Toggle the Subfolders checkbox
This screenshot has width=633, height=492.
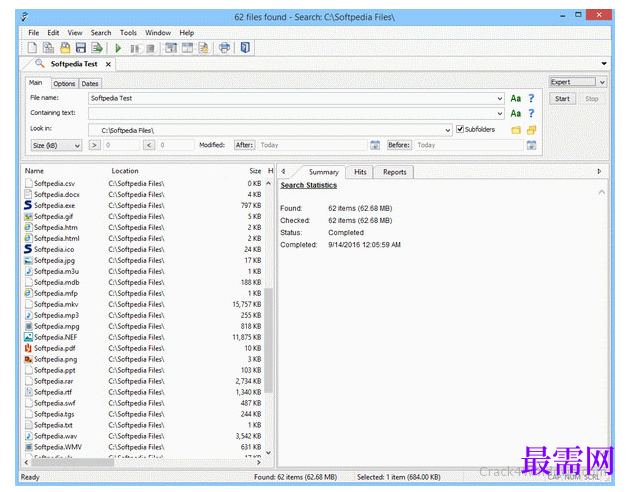[460, 129]
